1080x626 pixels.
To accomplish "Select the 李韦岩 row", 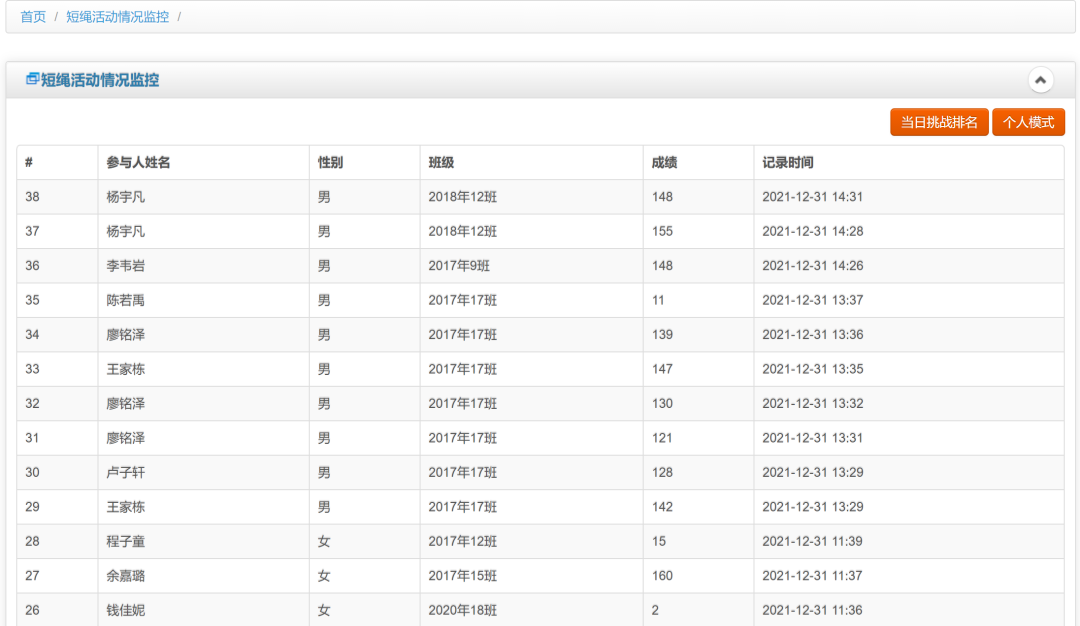I will (x=126, y=266).
